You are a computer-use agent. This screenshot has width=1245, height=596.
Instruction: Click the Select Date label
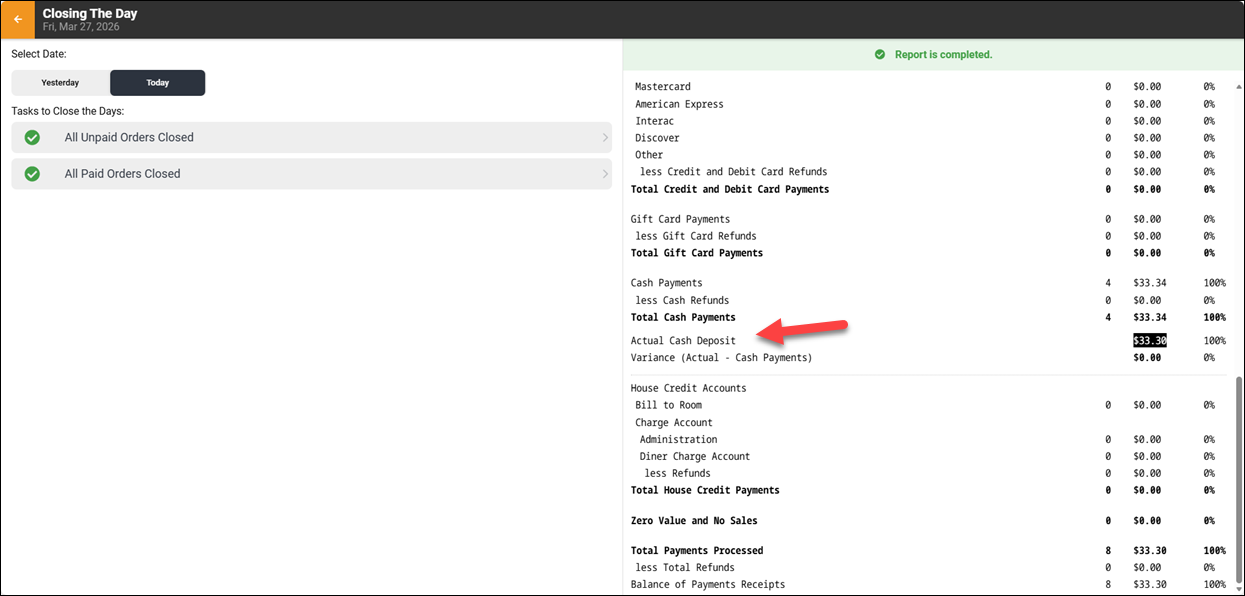(x=39, y=54)
